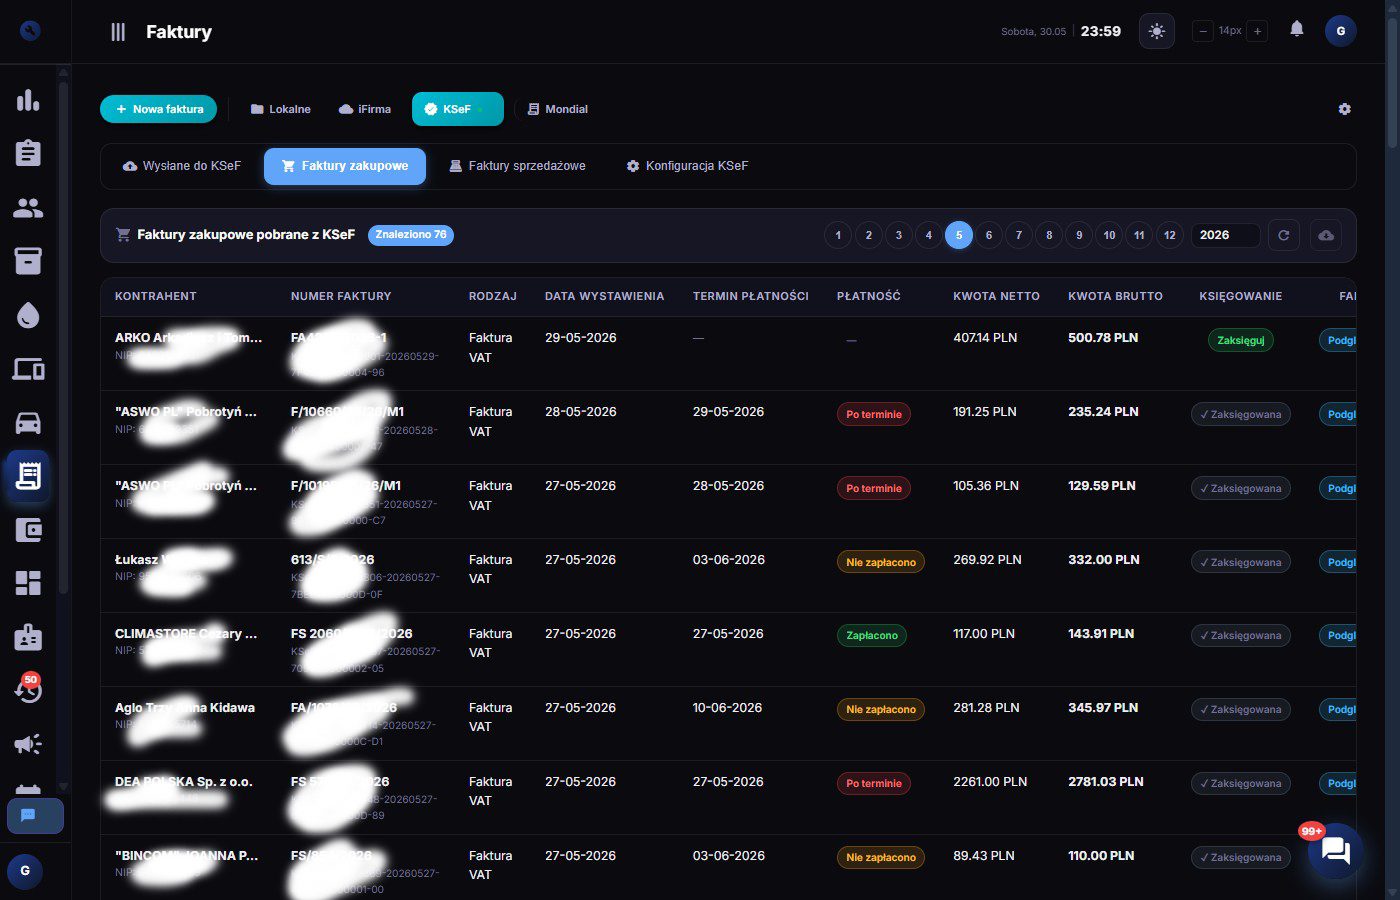This screenshot has height=900, width=1400.
Task: Open wallet icon in sidebar
Action: tap(28, 530)
